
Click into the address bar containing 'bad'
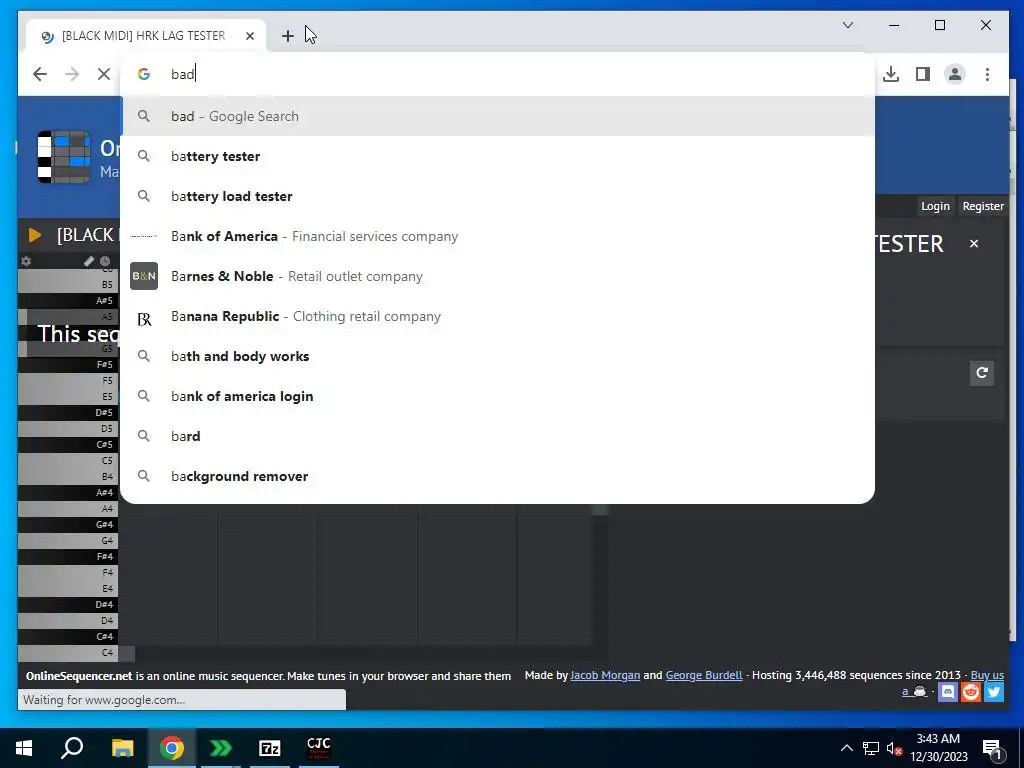[x=498, y=74]
